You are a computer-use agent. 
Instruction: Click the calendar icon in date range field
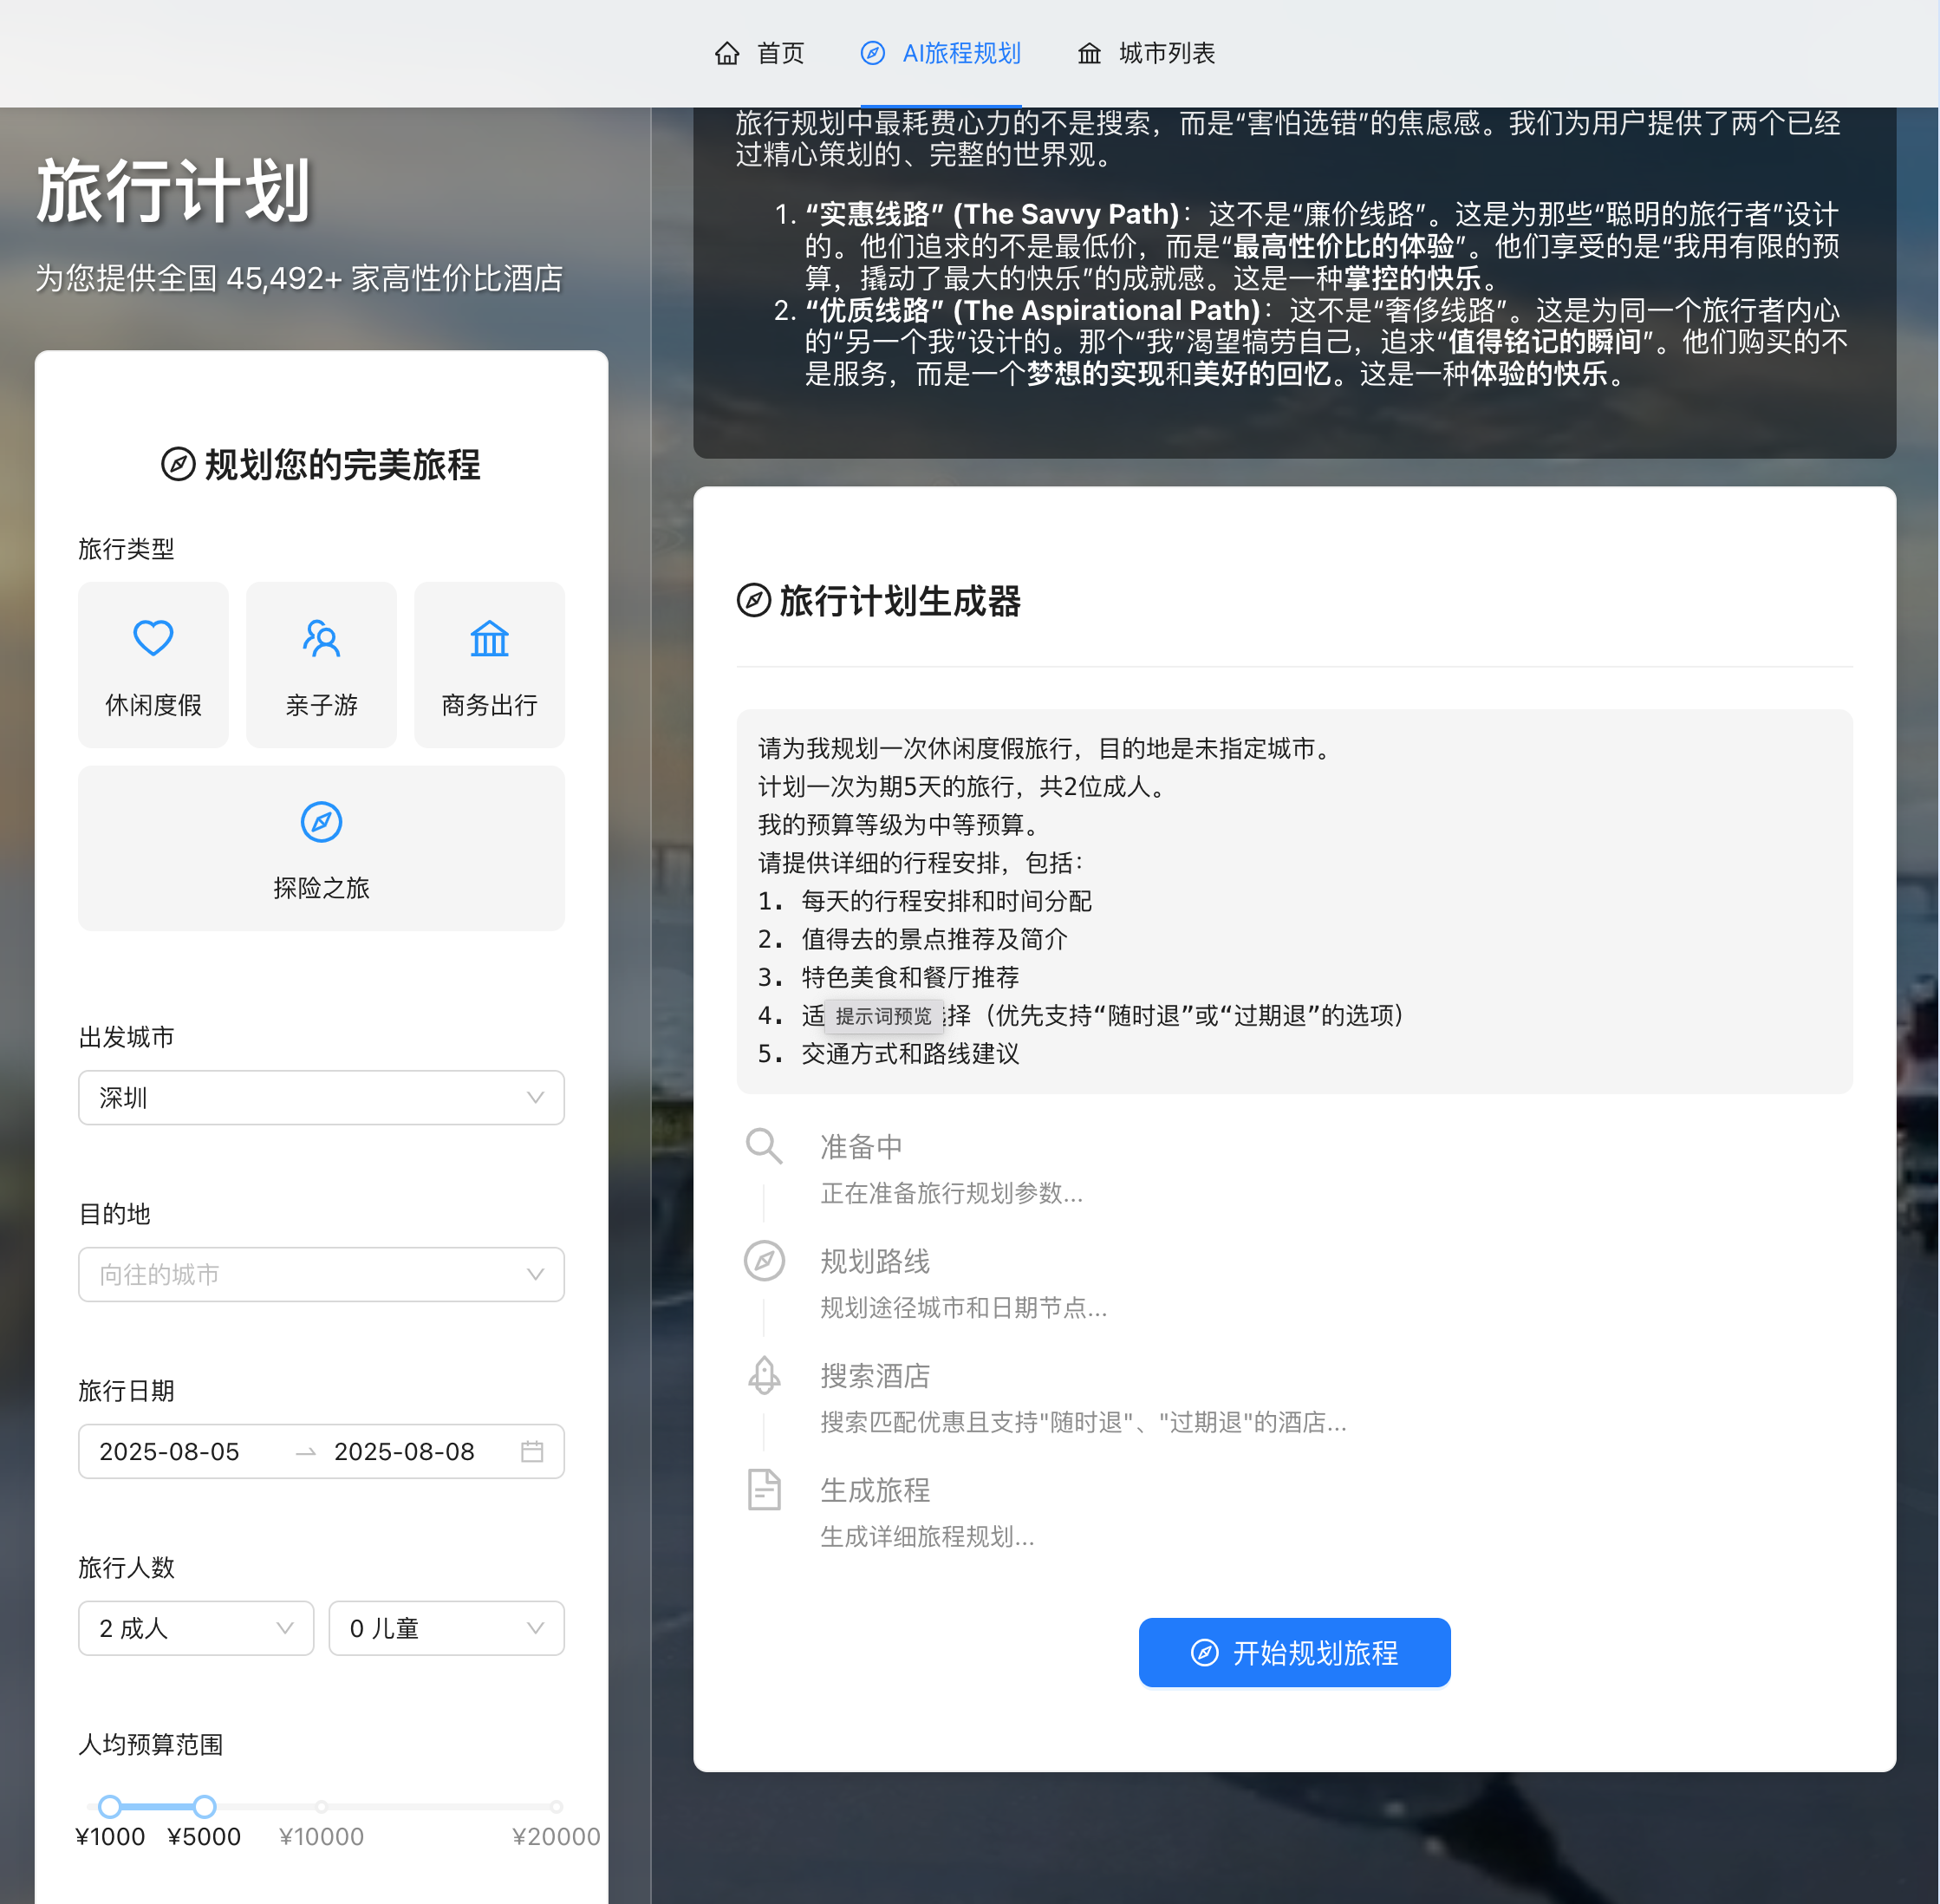tap(532, 1451)
